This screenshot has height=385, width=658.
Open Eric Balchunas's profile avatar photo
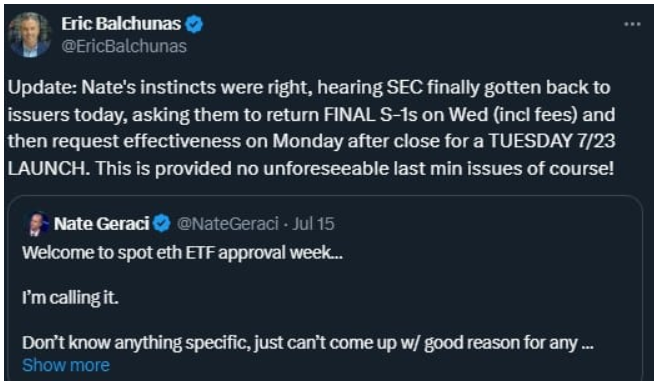coord(29,34)
